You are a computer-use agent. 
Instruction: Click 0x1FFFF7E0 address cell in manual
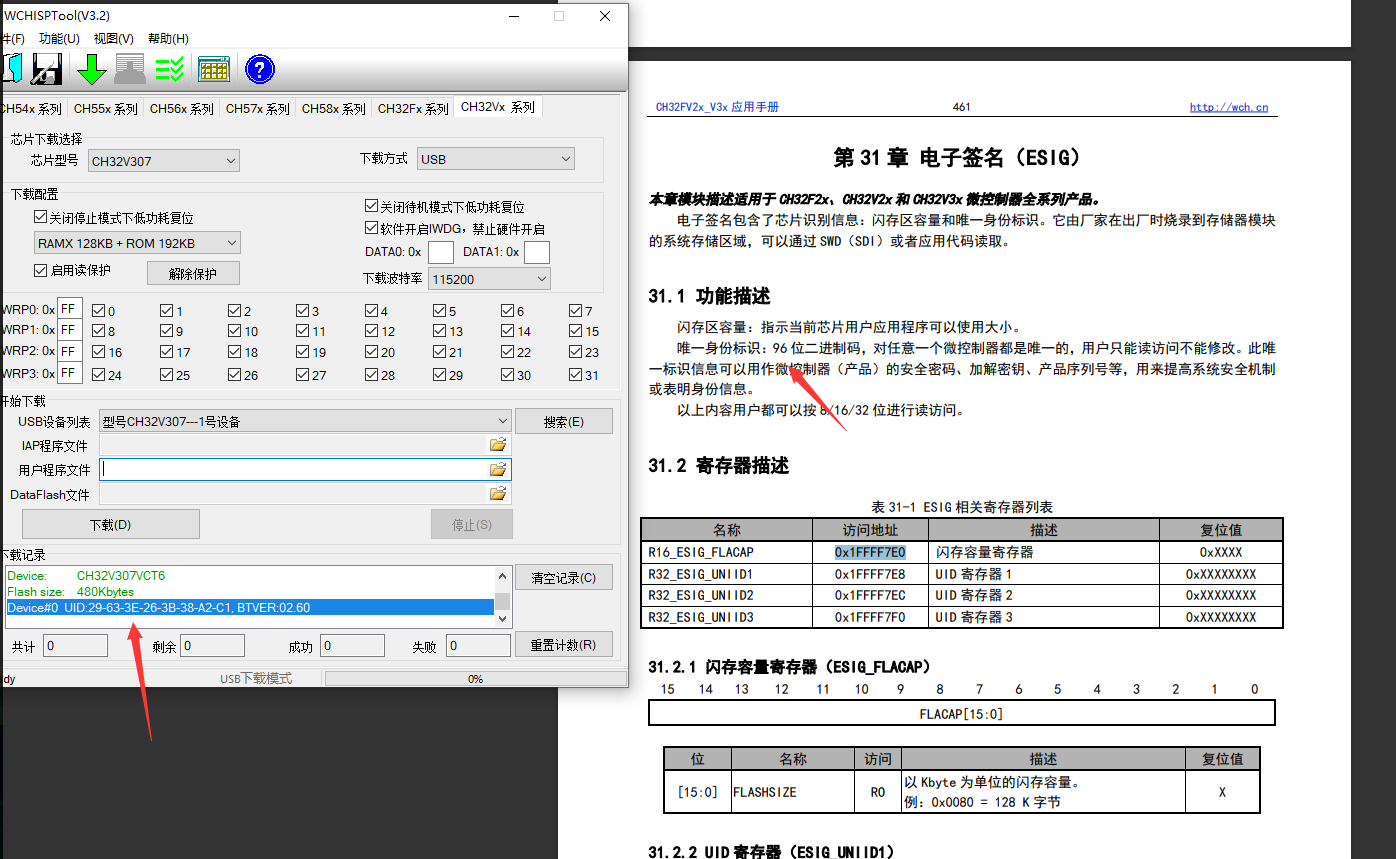point(870,552)
